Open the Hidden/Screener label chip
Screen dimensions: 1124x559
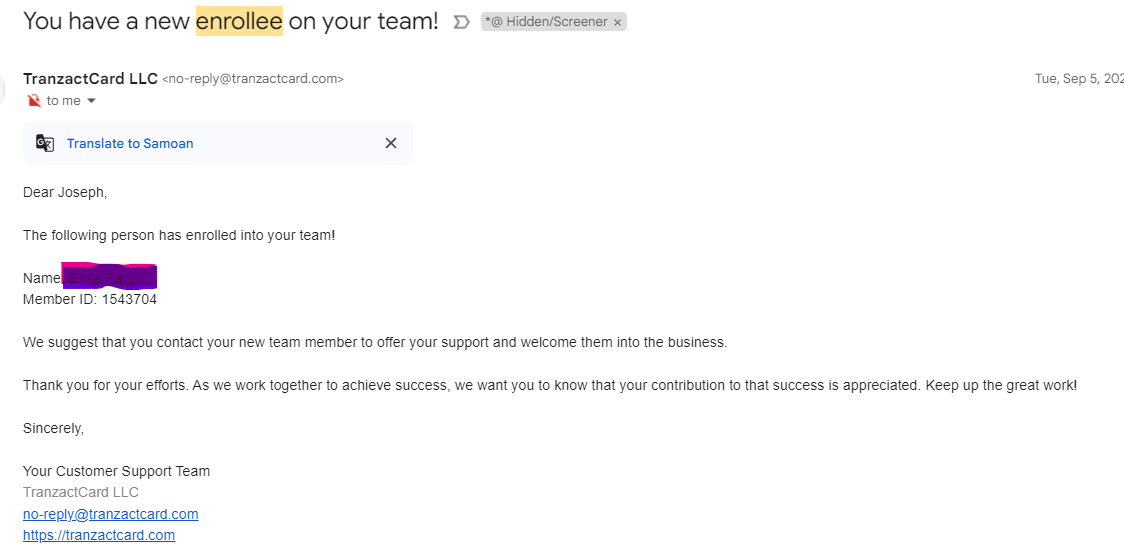pyautogui.click(x=546, y=22)
